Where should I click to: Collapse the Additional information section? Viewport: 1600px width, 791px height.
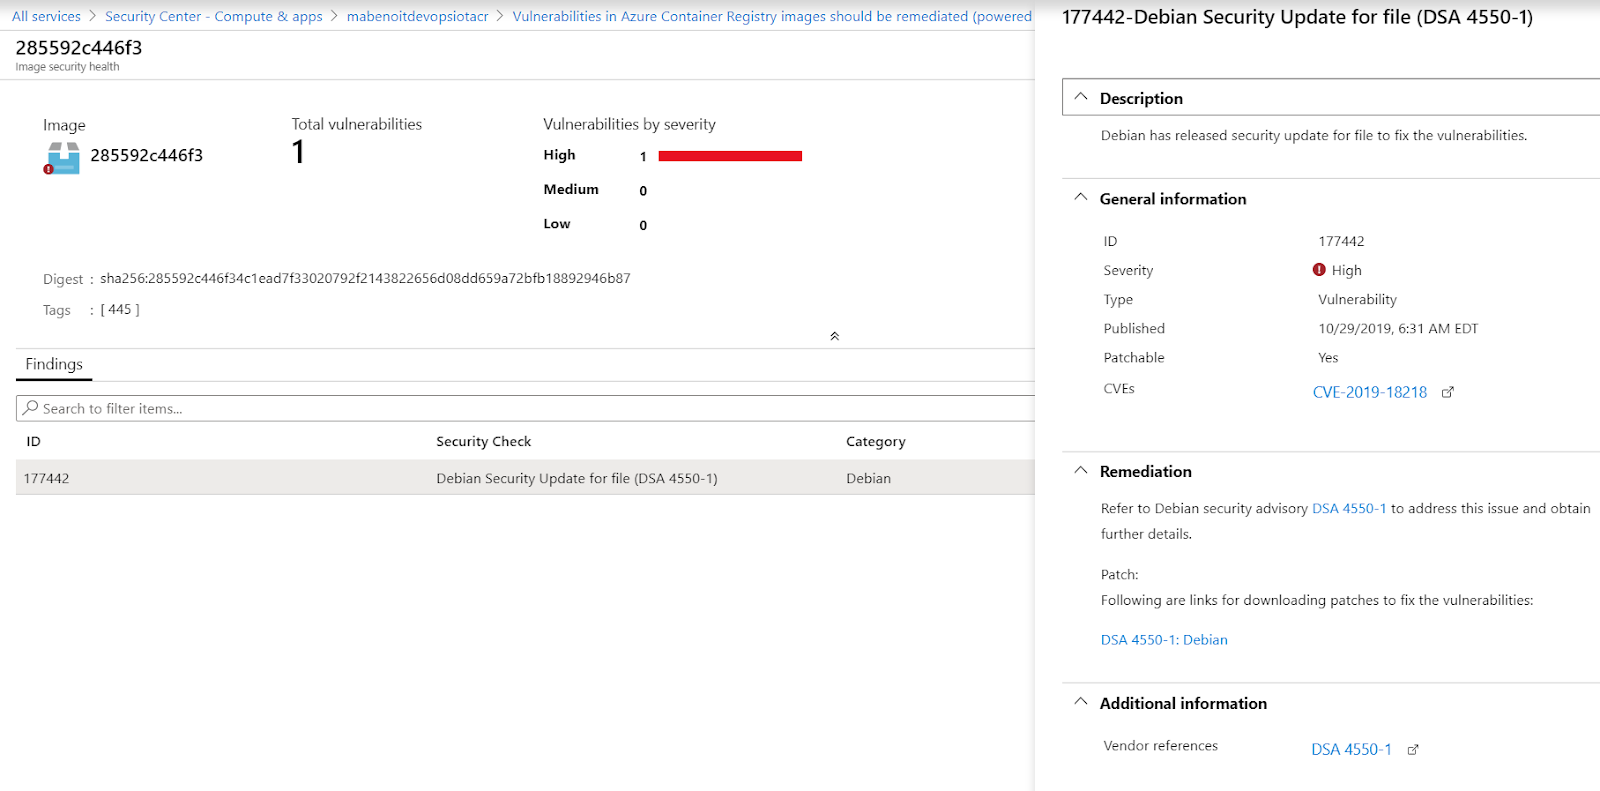click(1080, 702)
